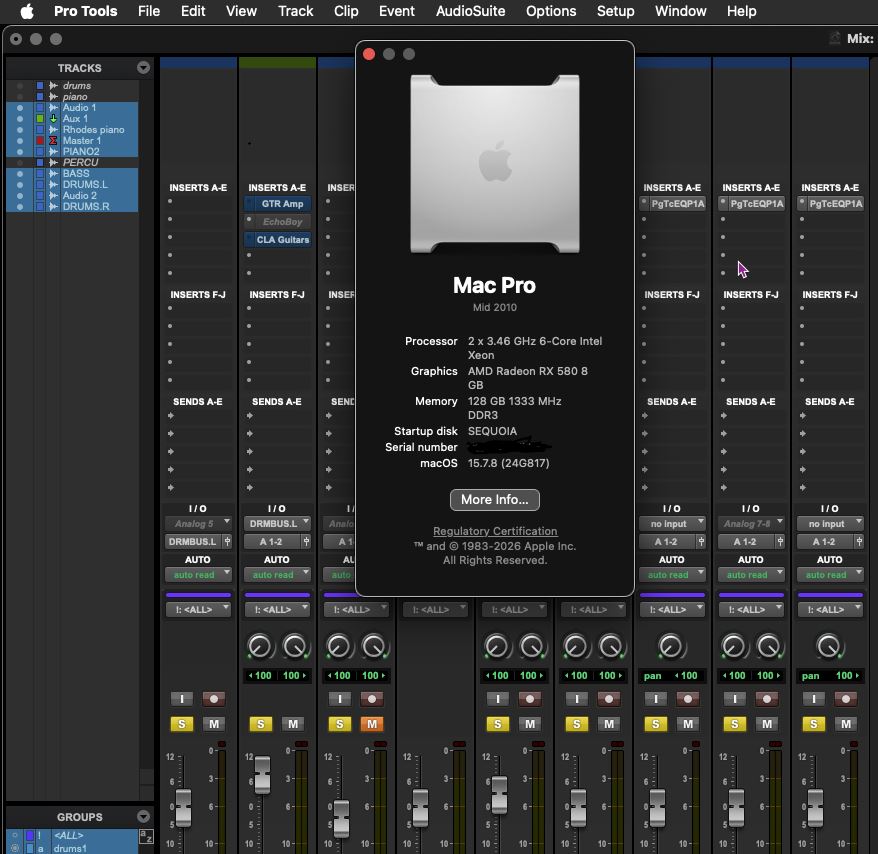Open auto read selector on Analog 7-8 strip
Image resolution: width=878 pixels, height=854 pixels.
pyautogui.click(x=751, y=575)
